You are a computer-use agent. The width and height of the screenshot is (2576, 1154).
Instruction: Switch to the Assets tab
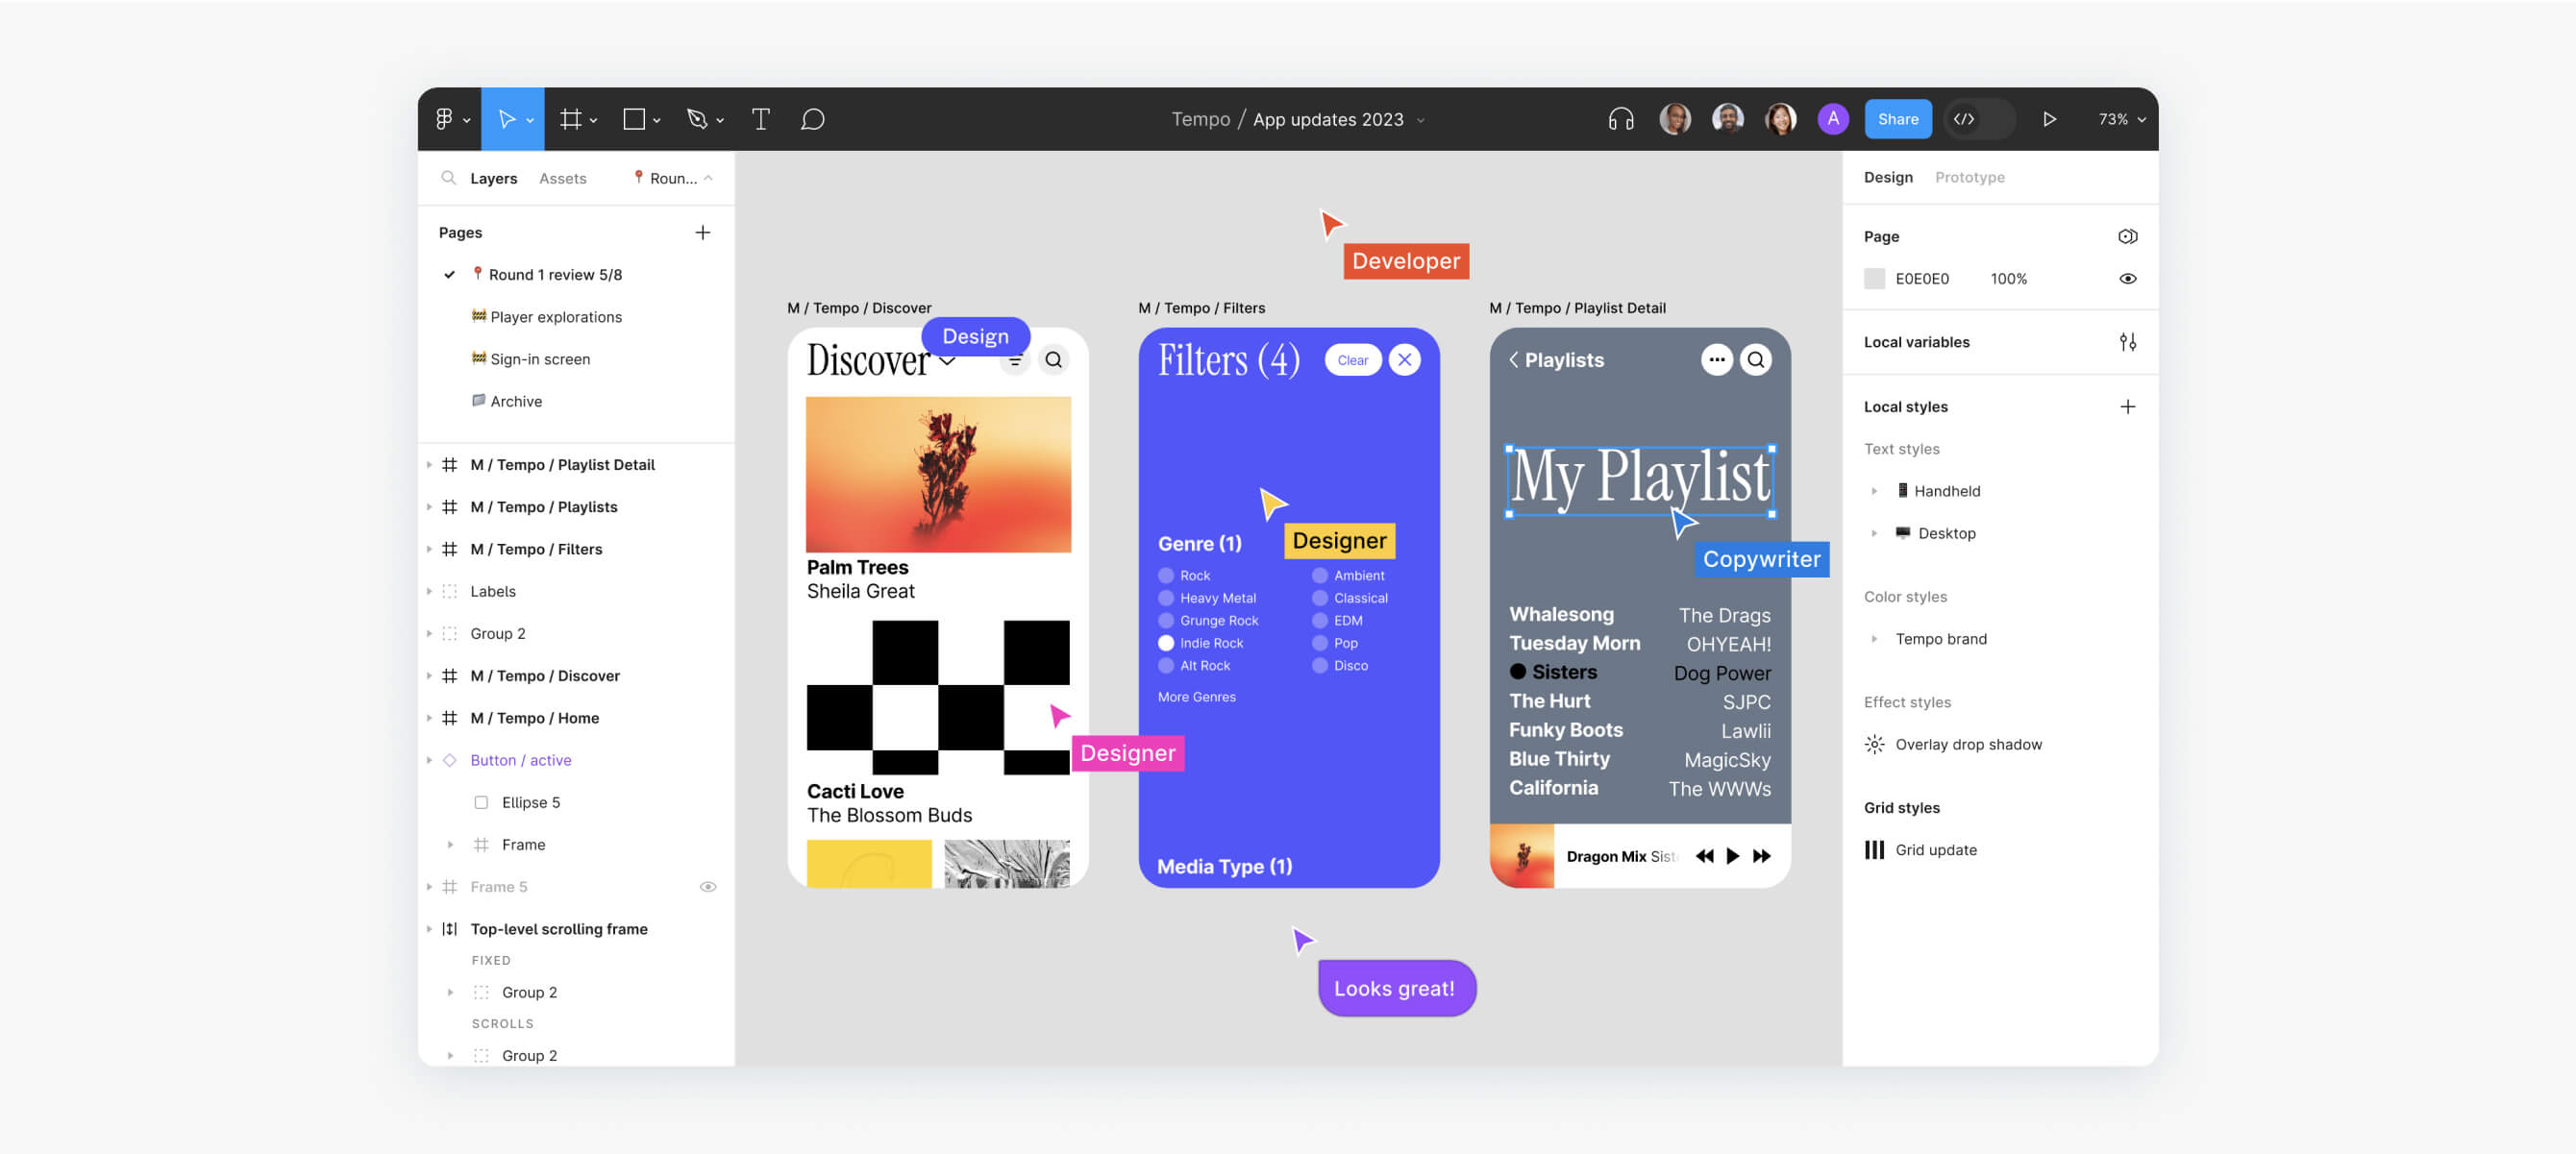[562, 178]
